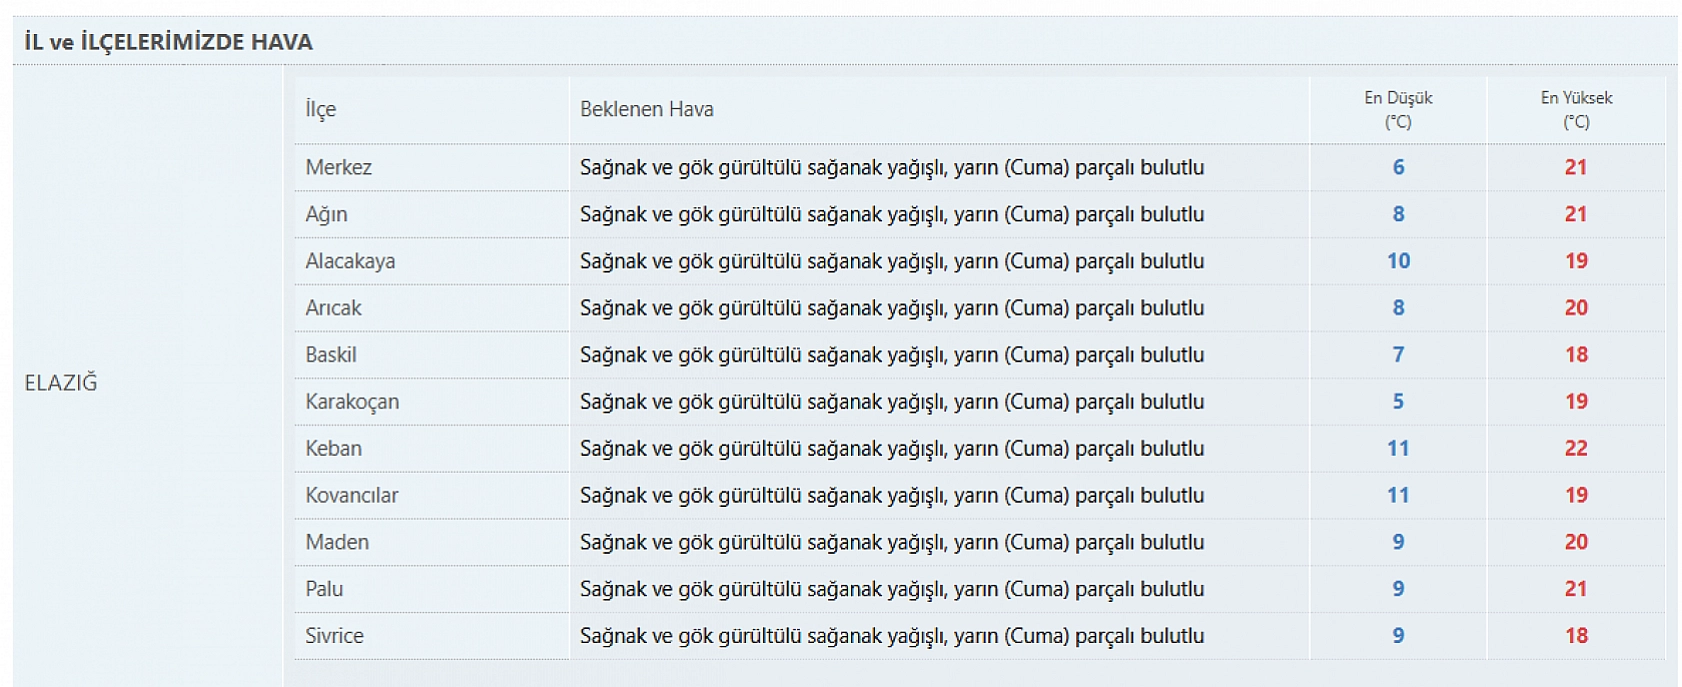Image resolution: width=1682 pixels, height=687 pixels.
Task: Click the forecast text in the Palu row
Action: click(x=891, y=589)
